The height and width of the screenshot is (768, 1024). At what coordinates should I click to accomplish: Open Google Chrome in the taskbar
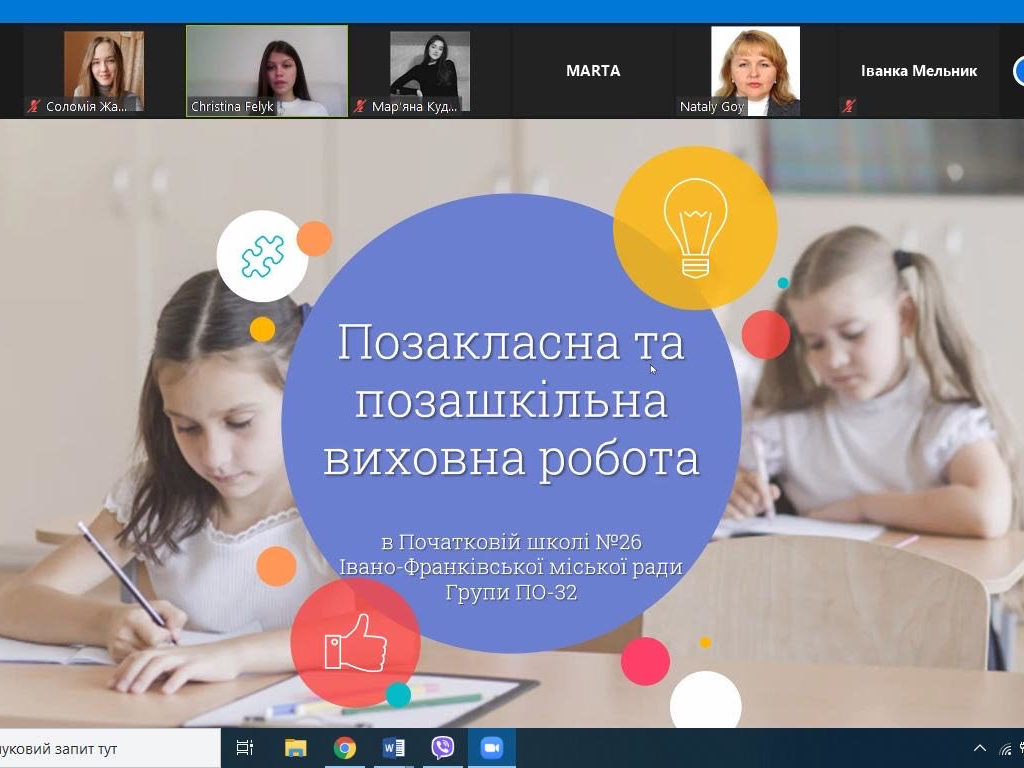tap(345, 748)
